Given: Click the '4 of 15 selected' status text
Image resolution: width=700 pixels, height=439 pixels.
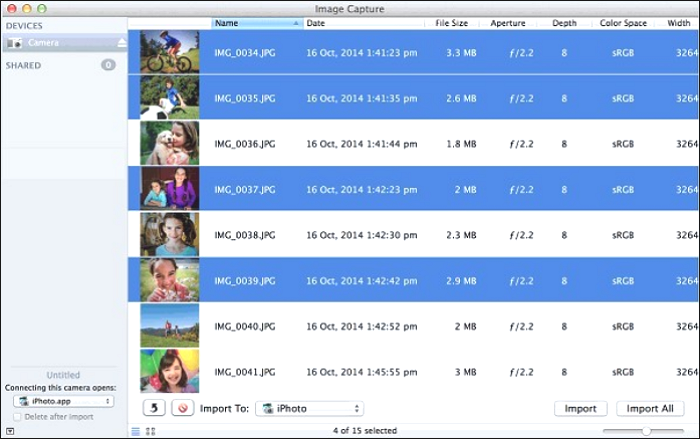Looking at the screenshot, I should [x=365, y=431].
